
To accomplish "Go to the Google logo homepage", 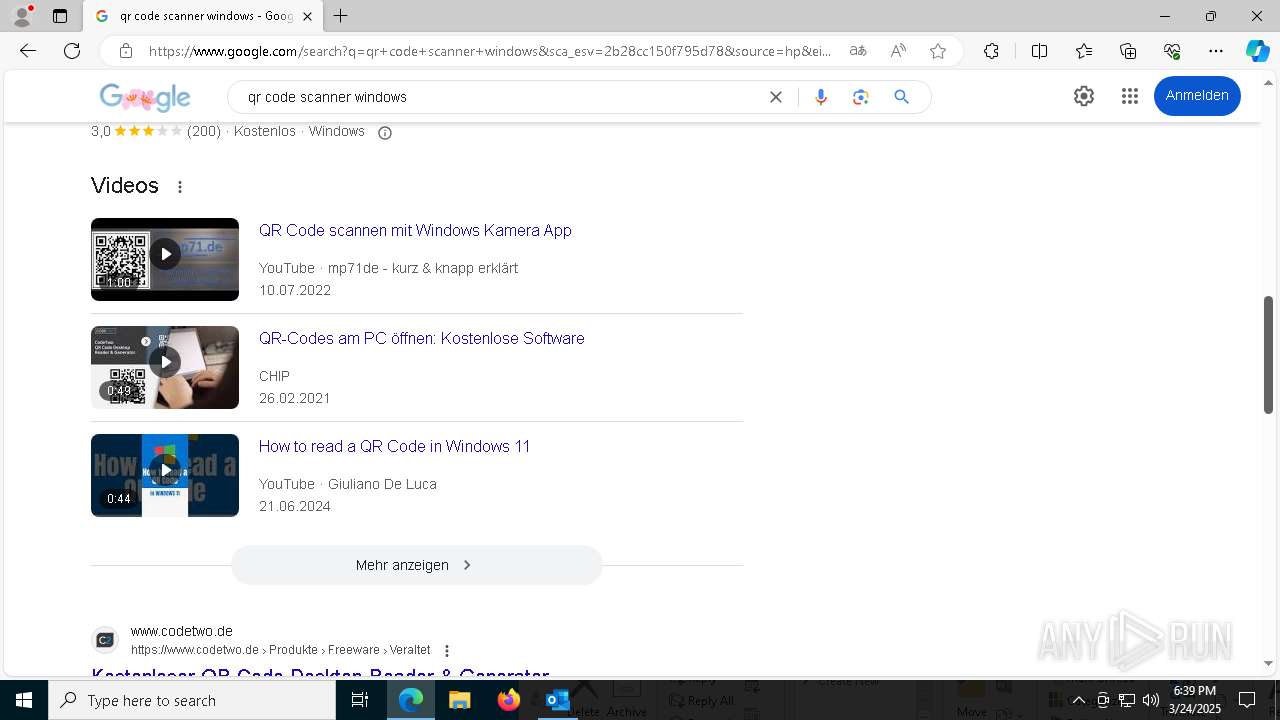I will [145, 97].
